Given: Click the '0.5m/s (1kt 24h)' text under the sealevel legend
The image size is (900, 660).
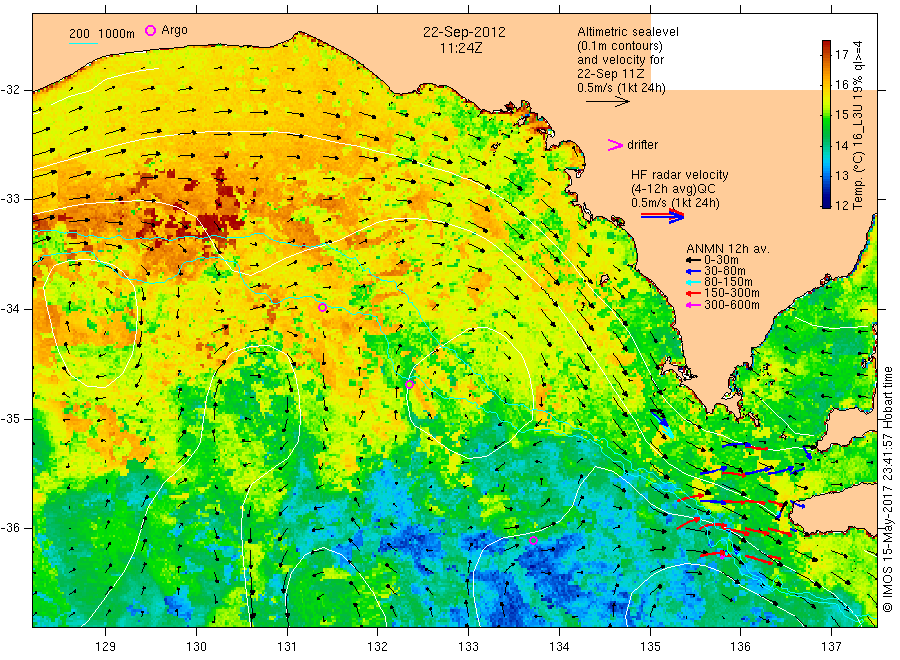Looking at the screenshot, I should pyautogui.click(x=621, y=88).
